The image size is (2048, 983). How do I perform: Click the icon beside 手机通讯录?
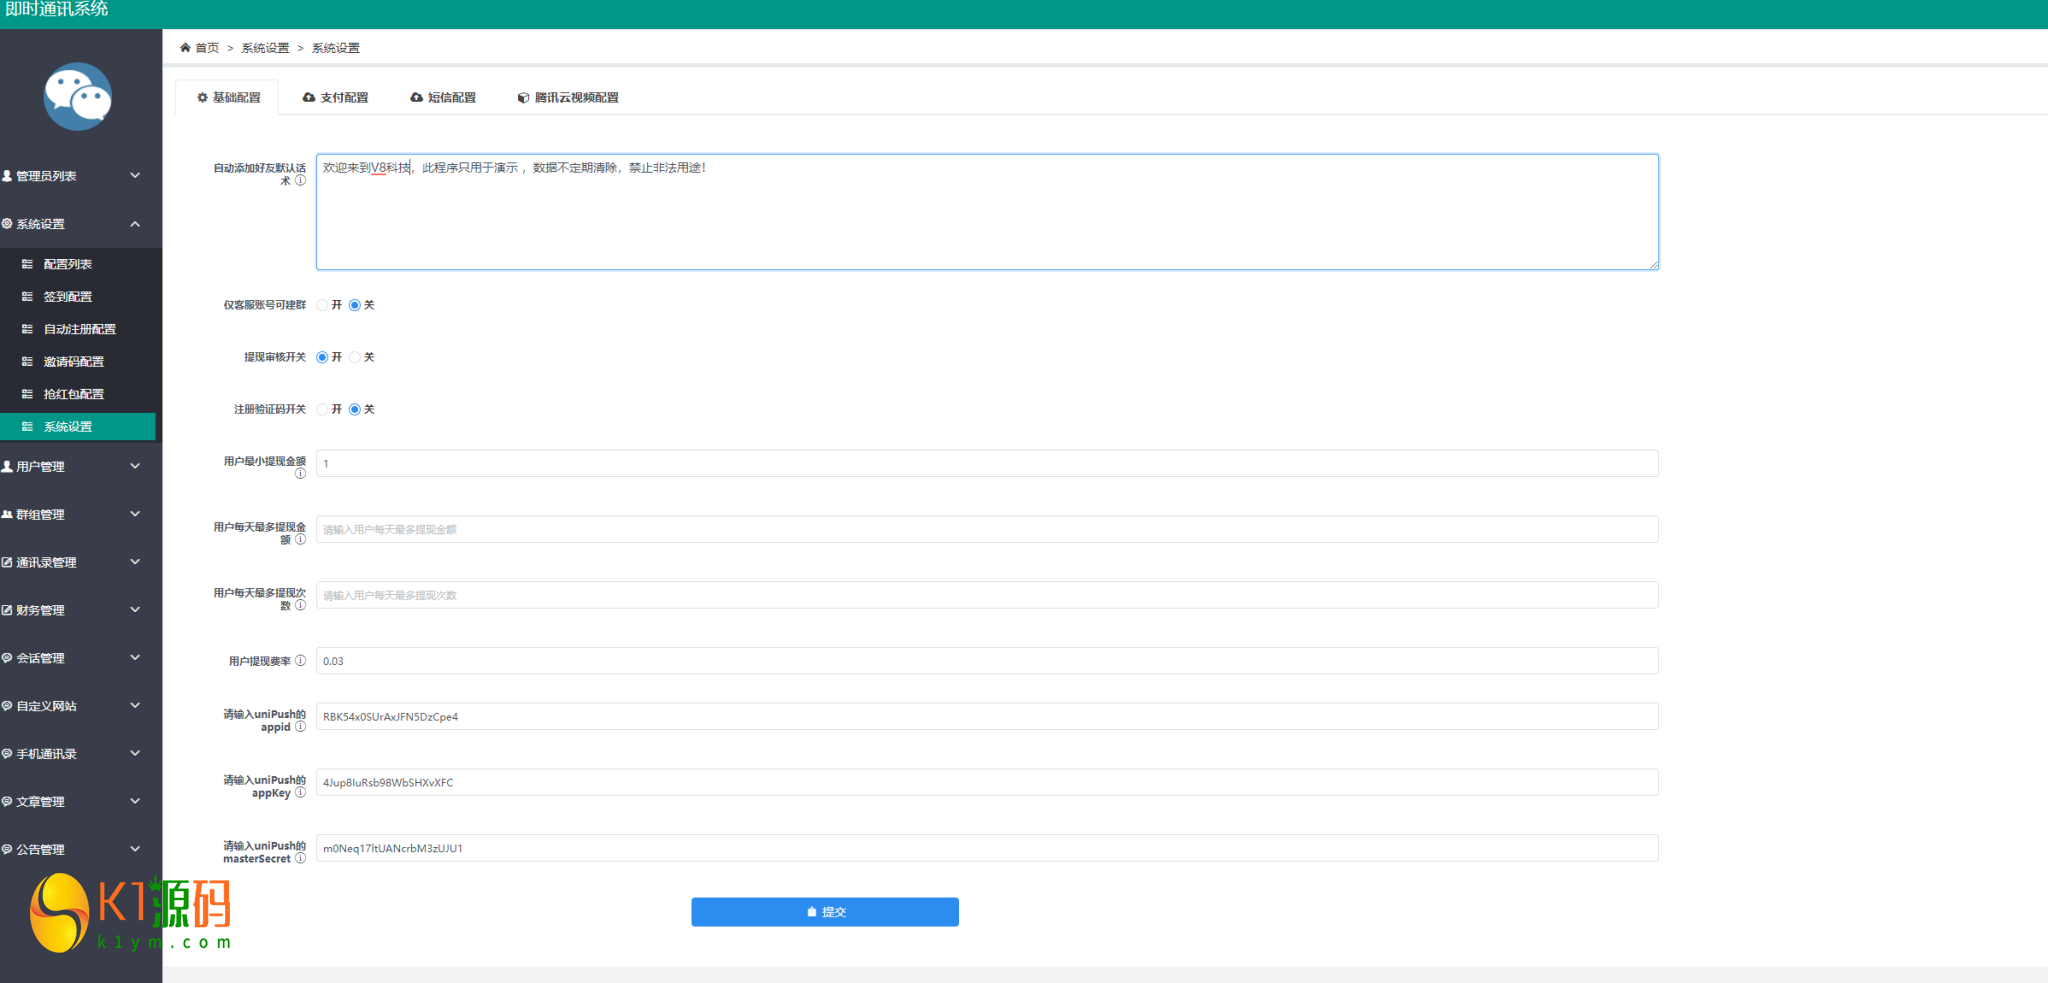click(7, 754)
